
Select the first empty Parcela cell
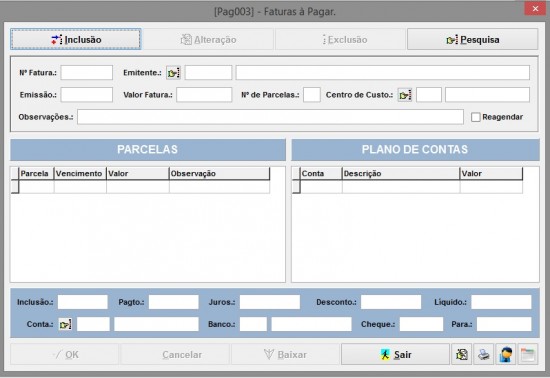(36, 187)
